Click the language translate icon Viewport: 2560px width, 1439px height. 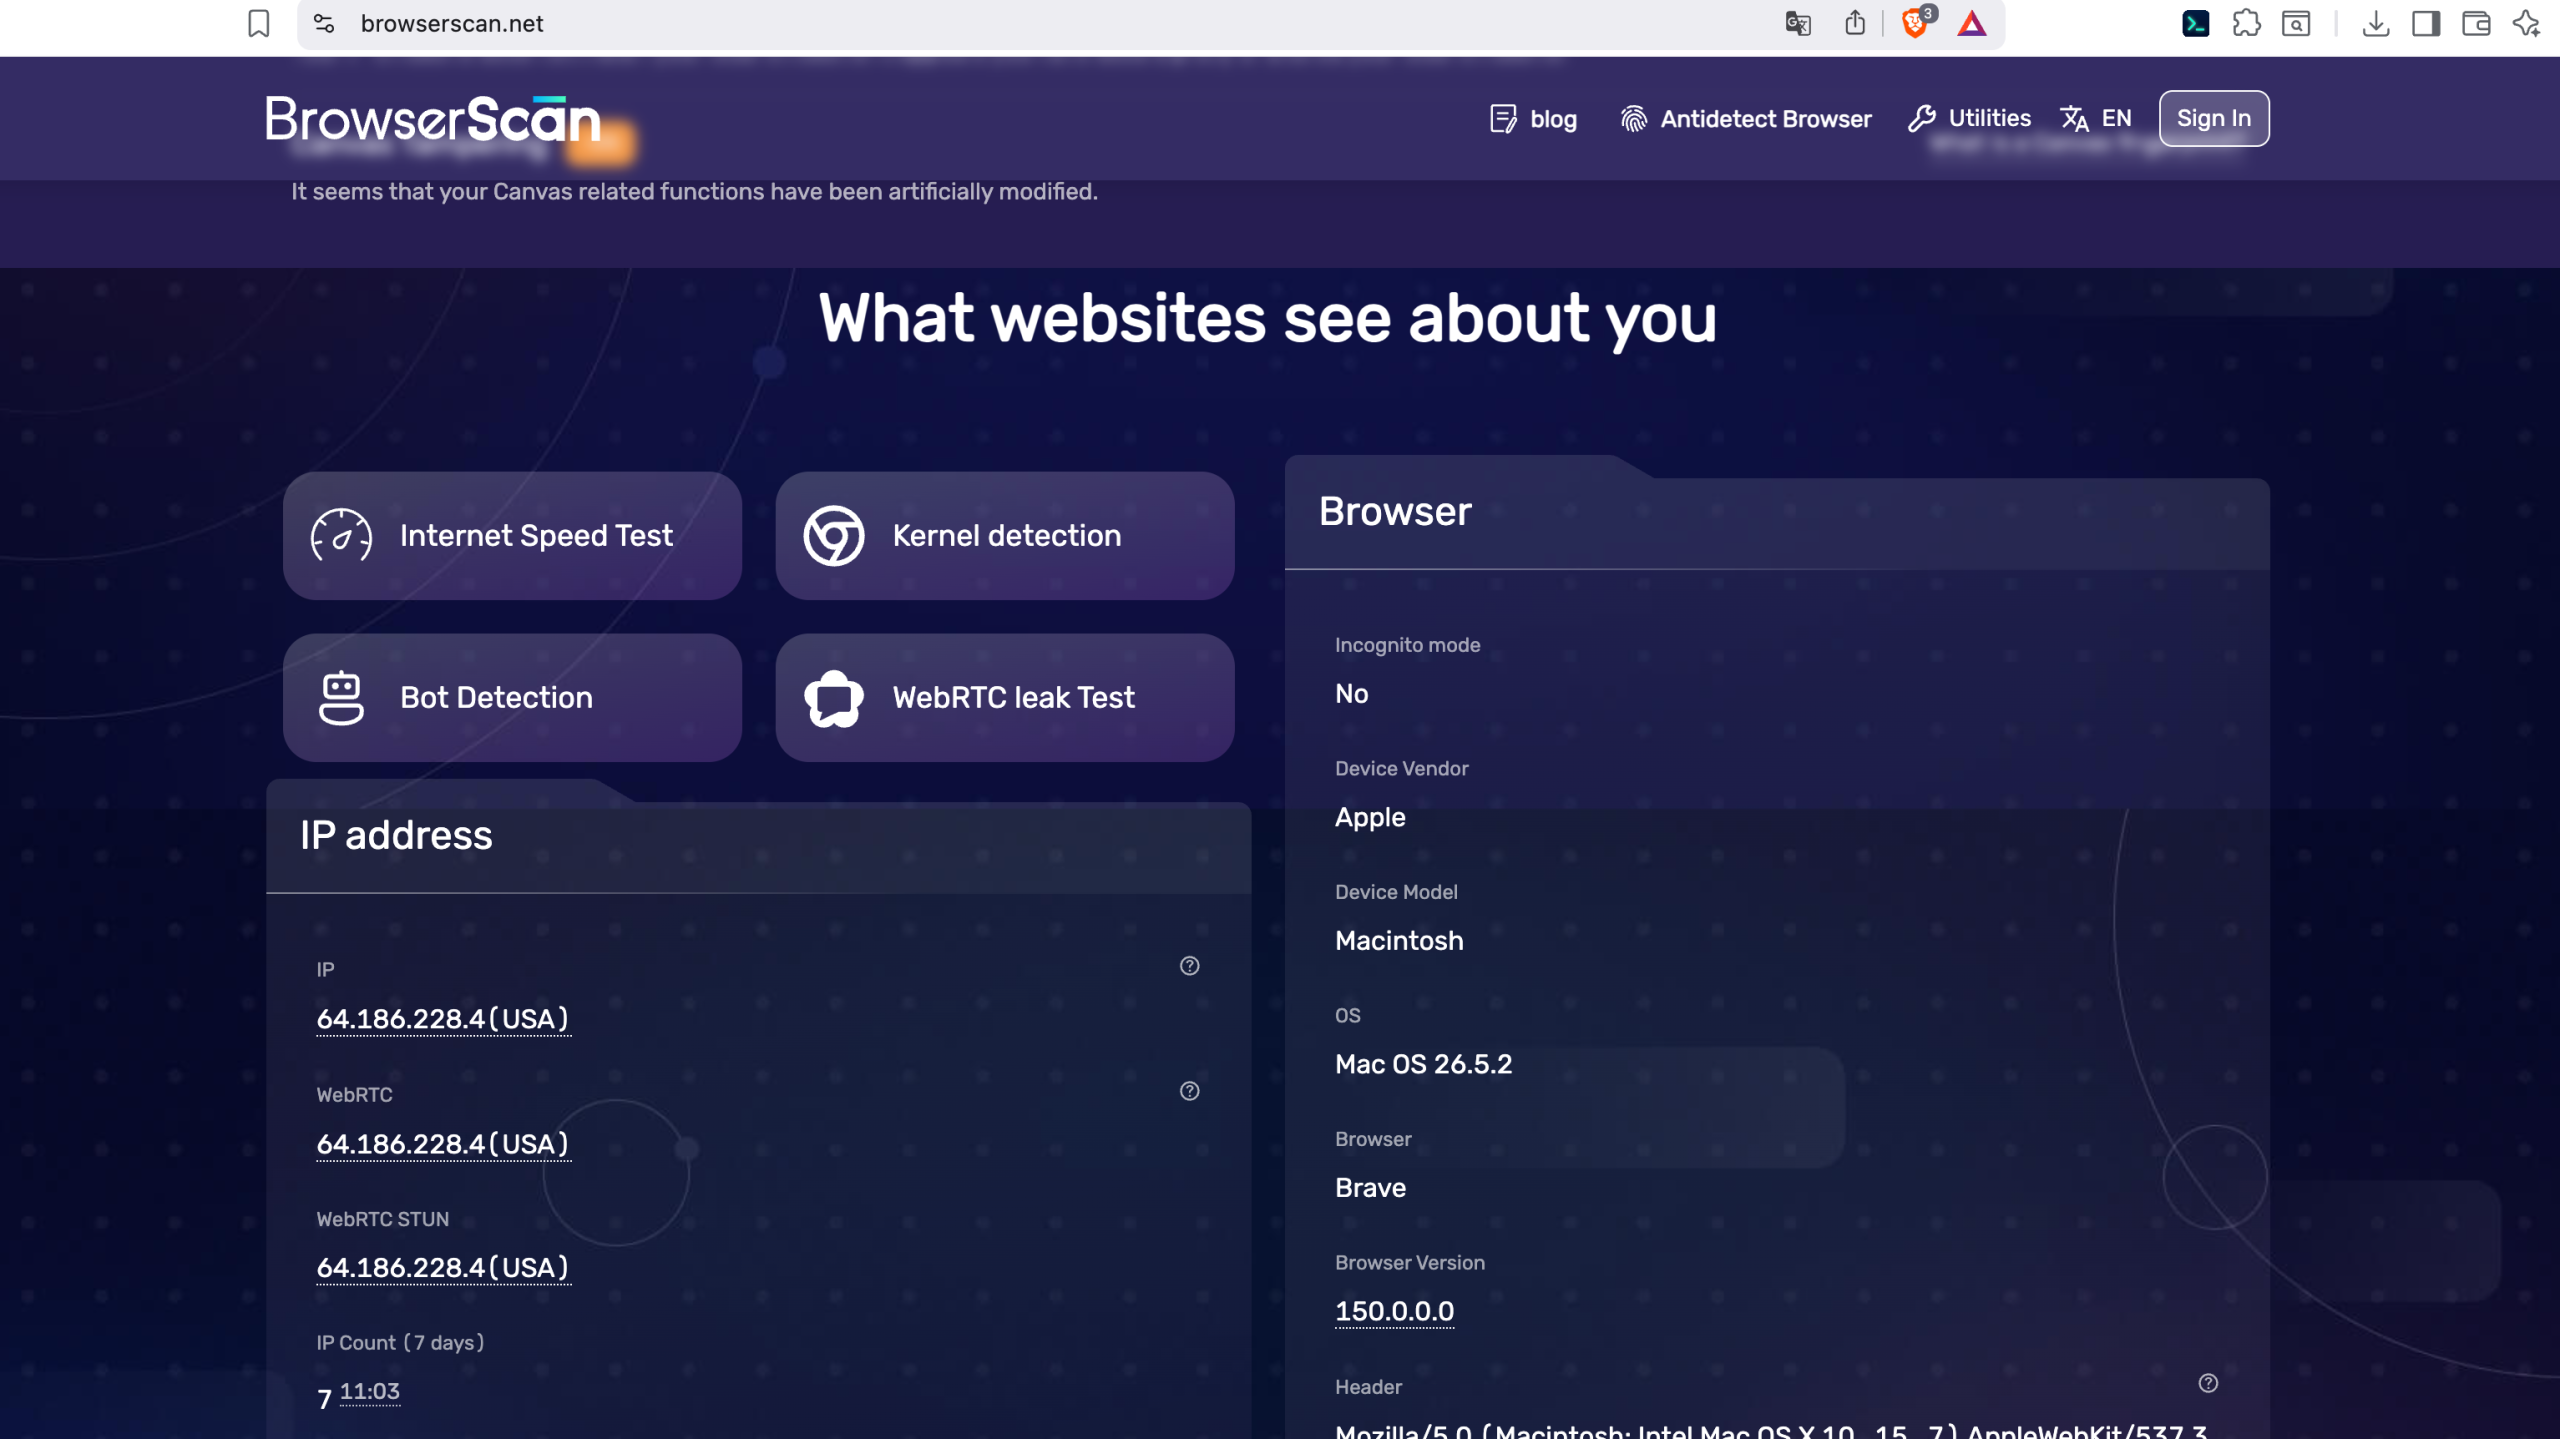tap(2074, 119)
